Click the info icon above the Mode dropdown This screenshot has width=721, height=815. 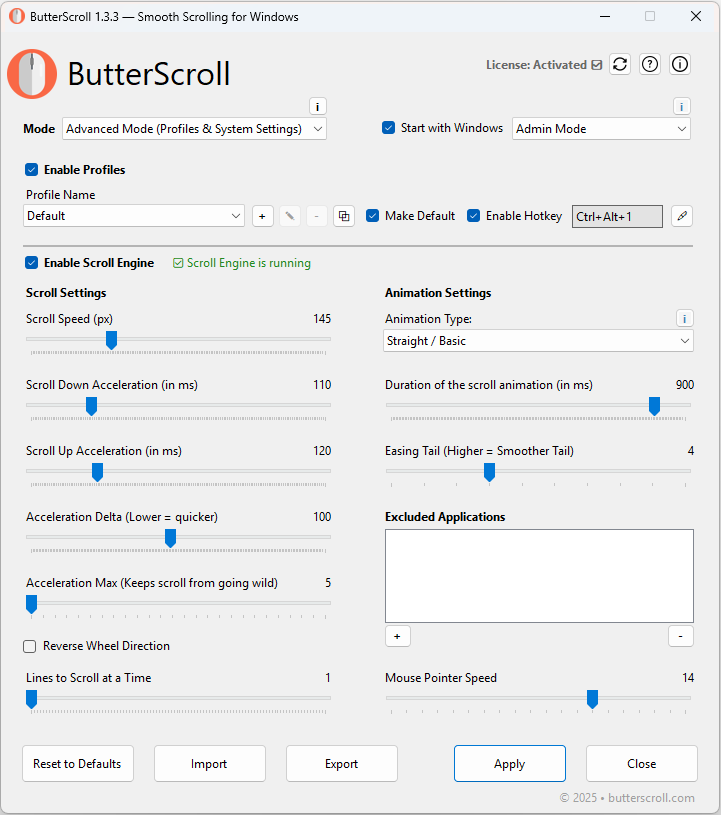317,106
